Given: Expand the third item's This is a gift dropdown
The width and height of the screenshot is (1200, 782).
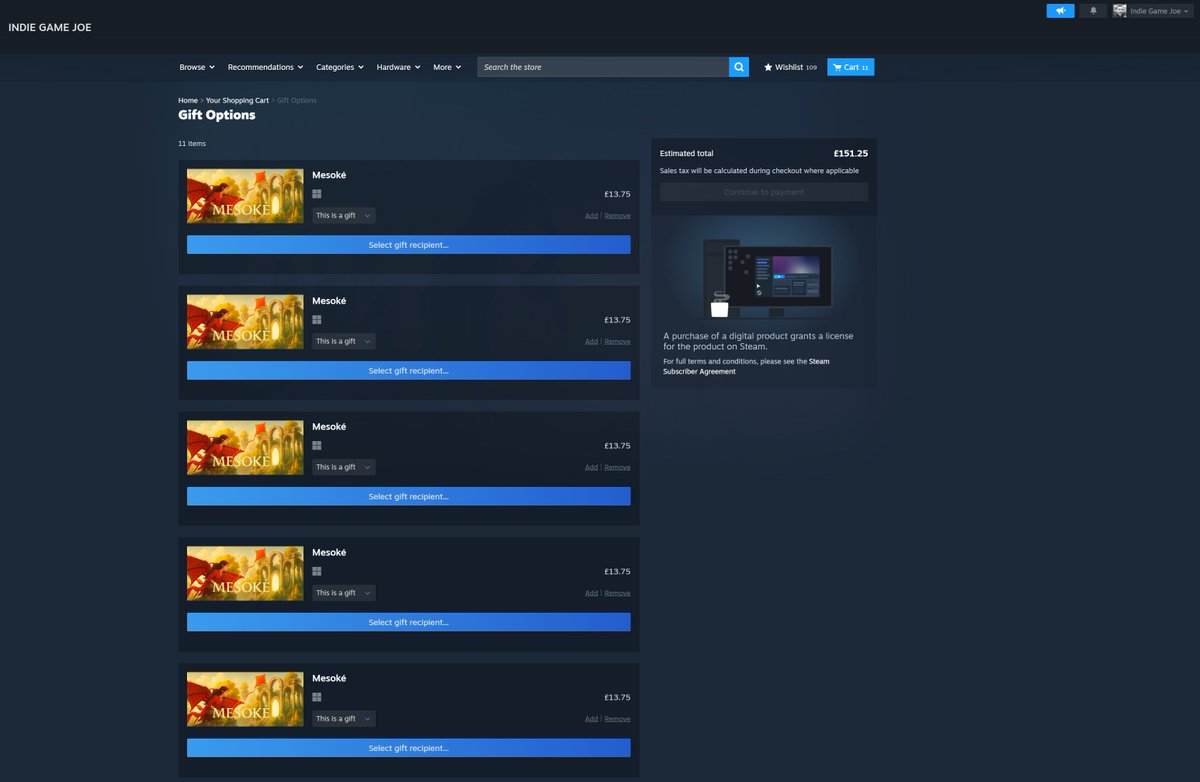Looking at the screenshot, I should coord(344,467).
